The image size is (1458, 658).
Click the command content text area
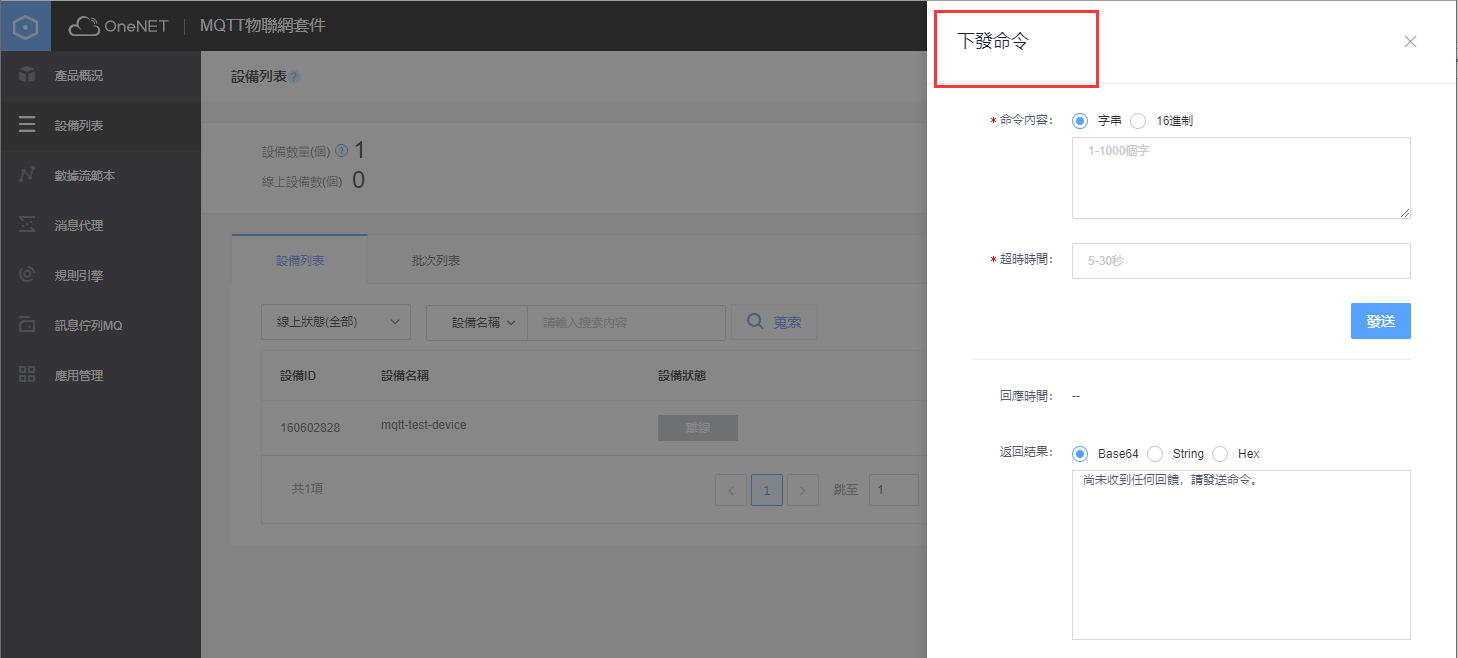click(x=1241, y=178)
